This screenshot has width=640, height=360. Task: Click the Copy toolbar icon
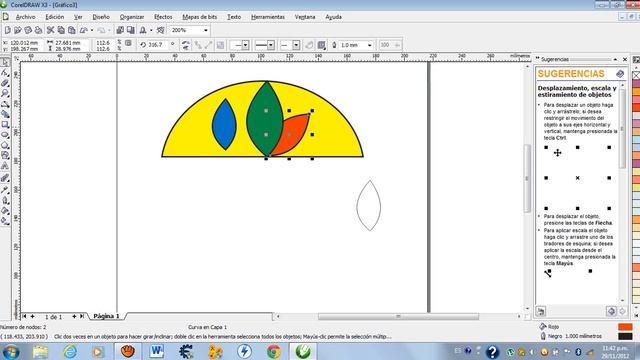coord(61,30)
